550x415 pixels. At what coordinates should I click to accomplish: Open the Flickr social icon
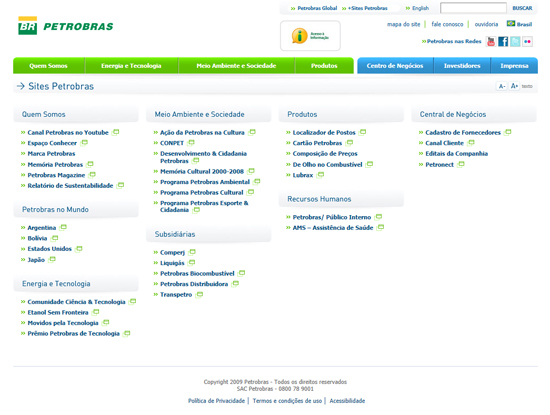coord(527,41)
